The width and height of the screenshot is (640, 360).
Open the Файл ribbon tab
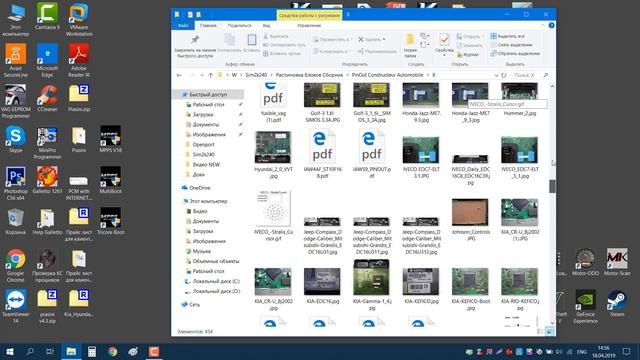coord(183,26)
